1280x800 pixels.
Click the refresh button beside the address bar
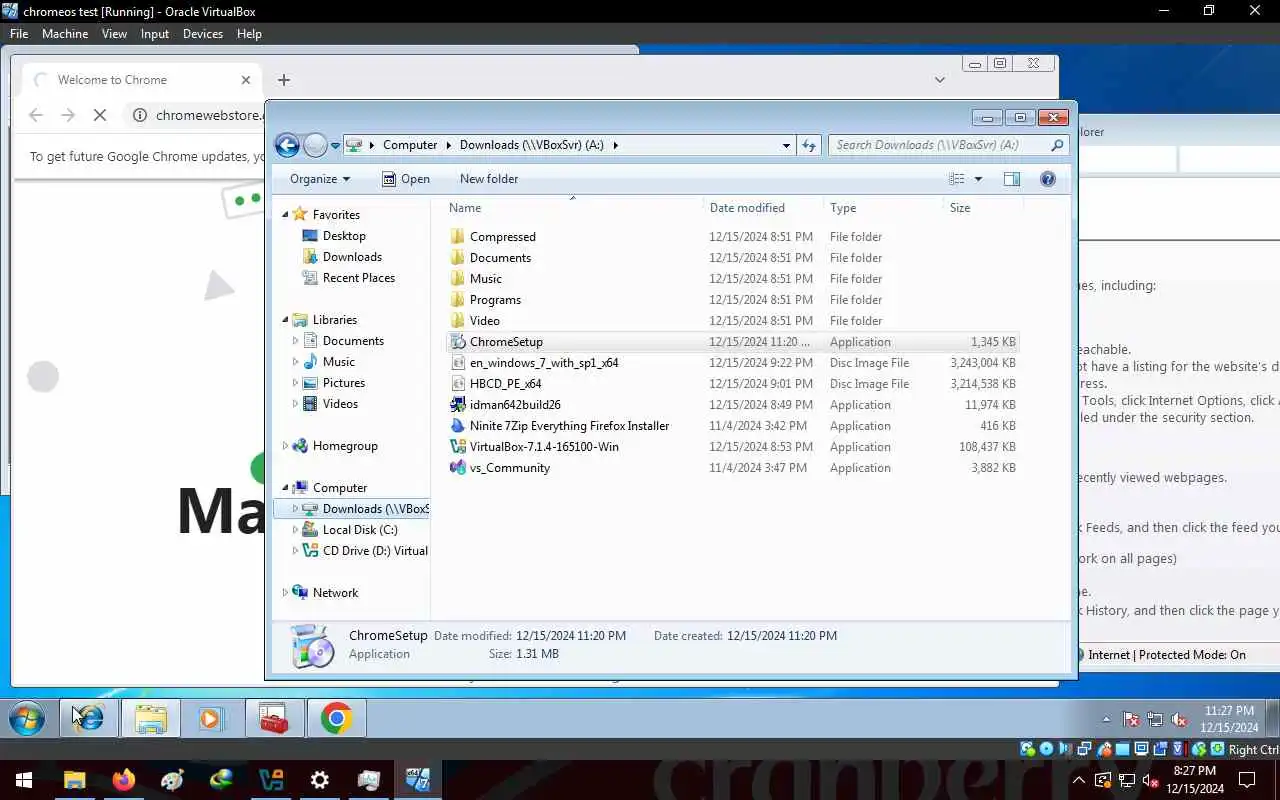click(x=809, y=145)
